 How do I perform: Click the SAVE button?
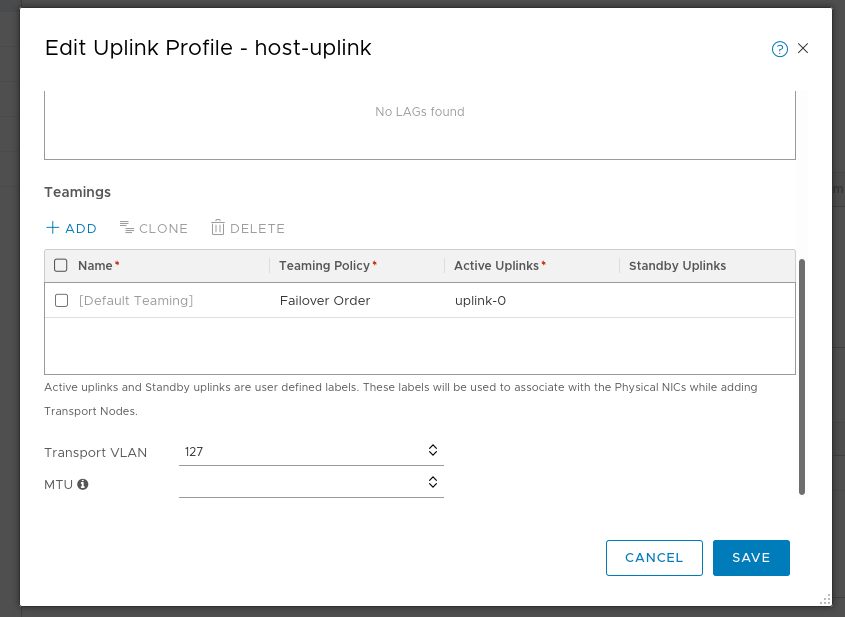pyautogui.click(x=751, y=558)
